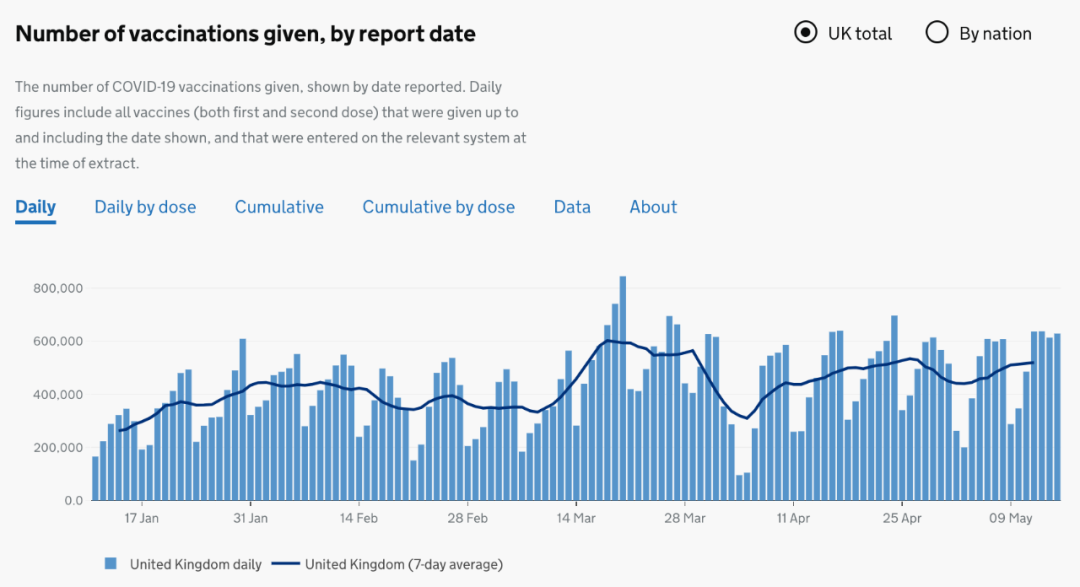Viewport: 1080px width, 587px height.
Task: Click the 14 Mar axis label
Action: [x=576, y=518]
